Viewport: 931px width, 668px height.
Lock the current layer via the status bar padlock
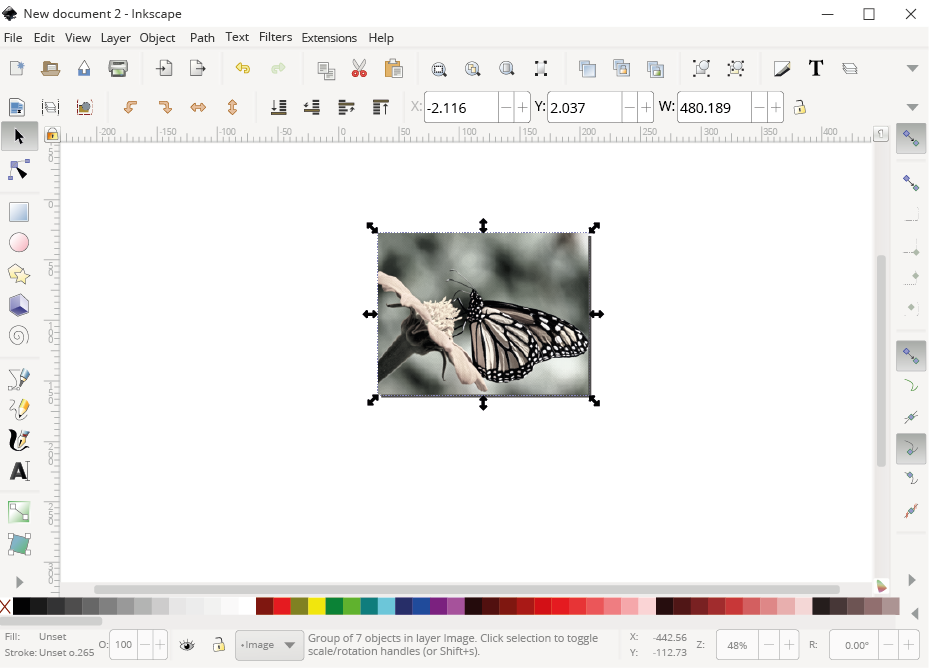pos(218,645)
